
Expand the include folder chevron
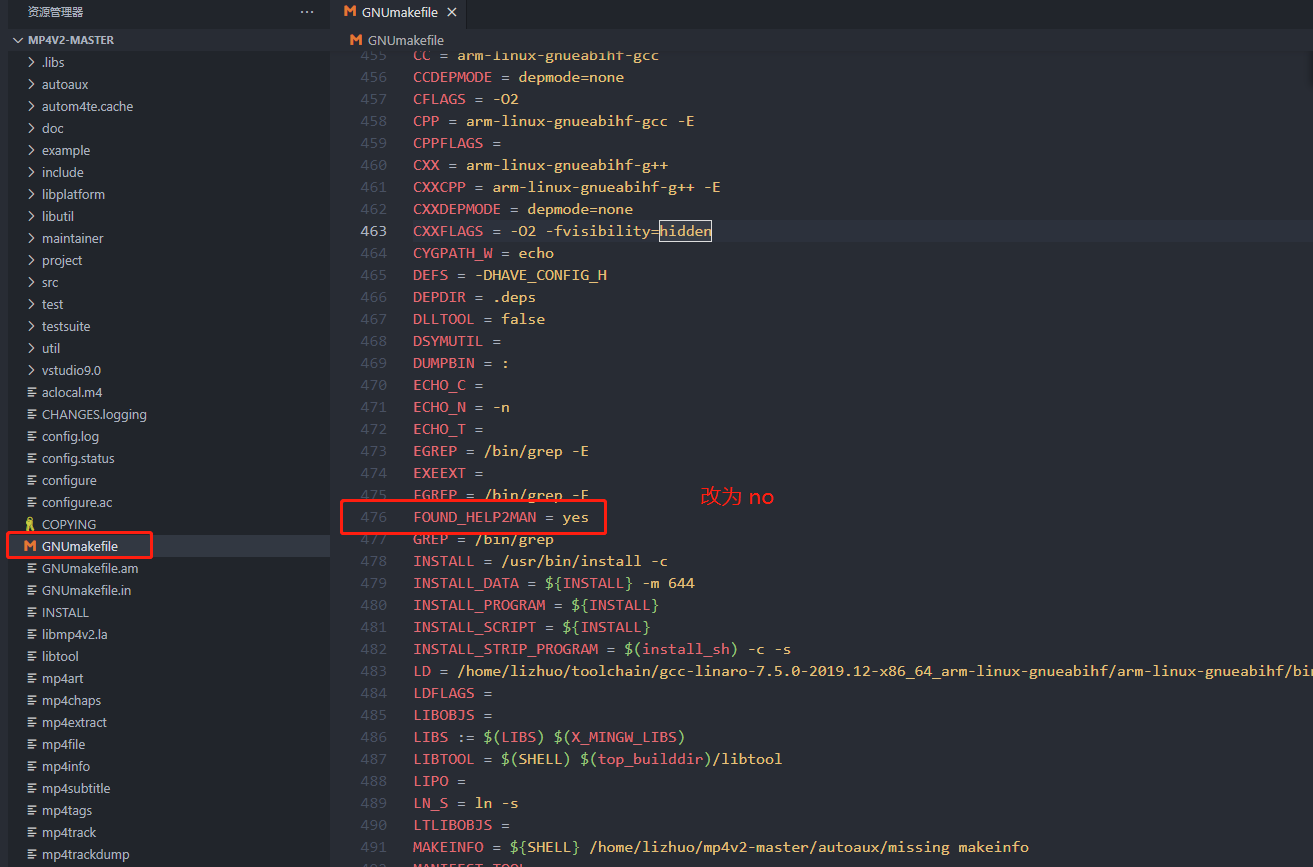click(x=32, y=172)
